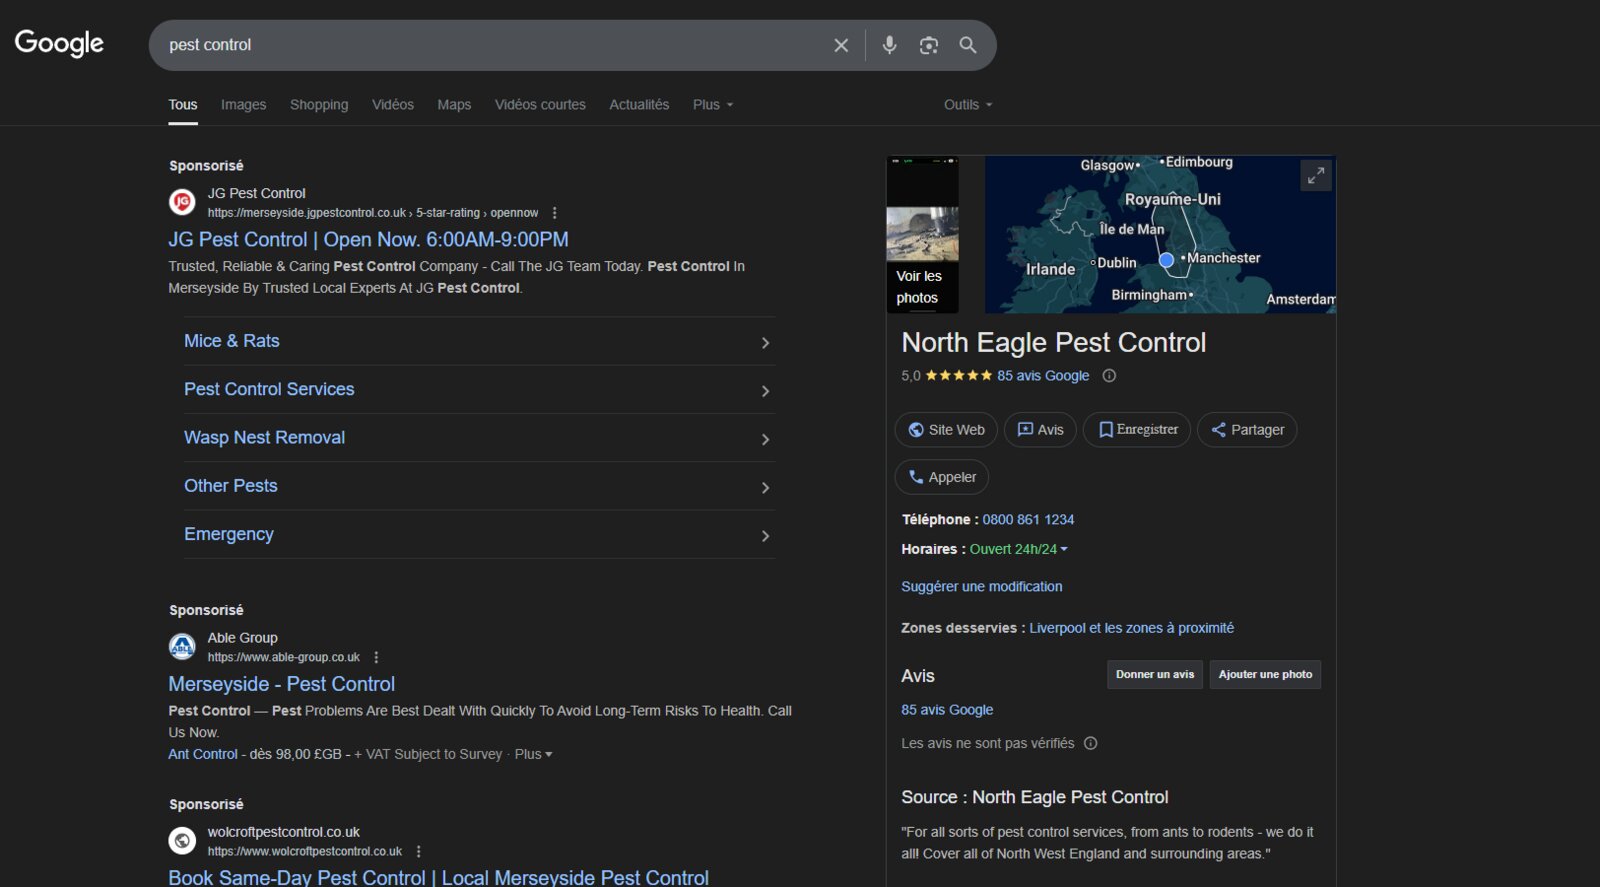Image resolution: width=1600 pixels, height=887 pixels.
Task: Click the Google logo
Action: [59, 43]
